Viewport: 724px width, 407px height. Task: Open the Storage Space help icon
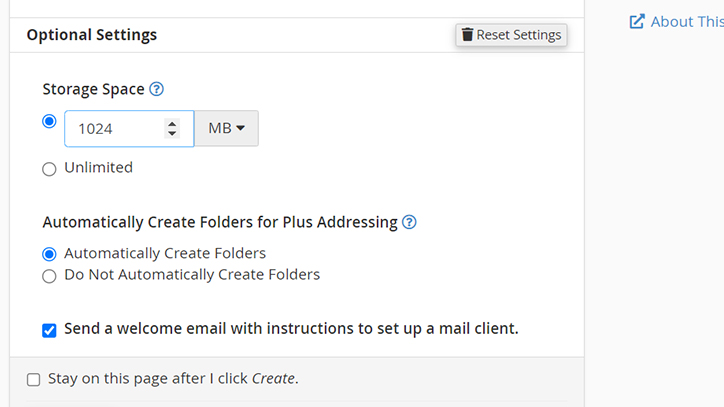click(156, 89)
